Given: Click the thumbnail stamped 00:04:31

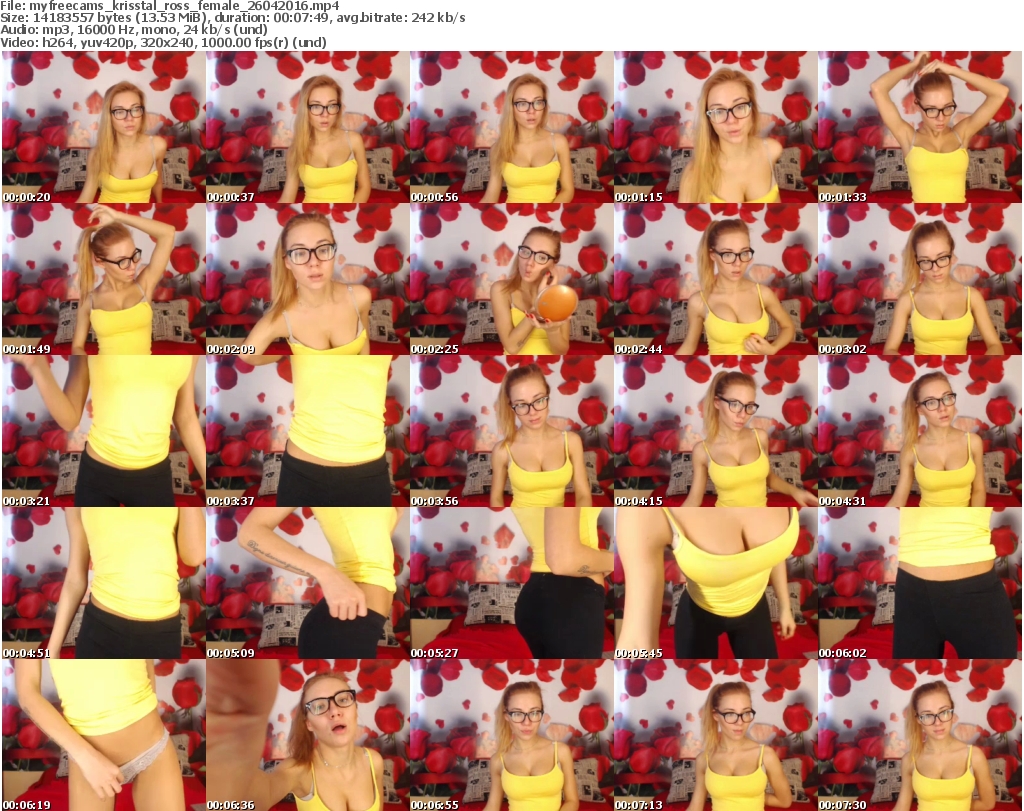Looking at the screenshot, I should tap(920, 432).
